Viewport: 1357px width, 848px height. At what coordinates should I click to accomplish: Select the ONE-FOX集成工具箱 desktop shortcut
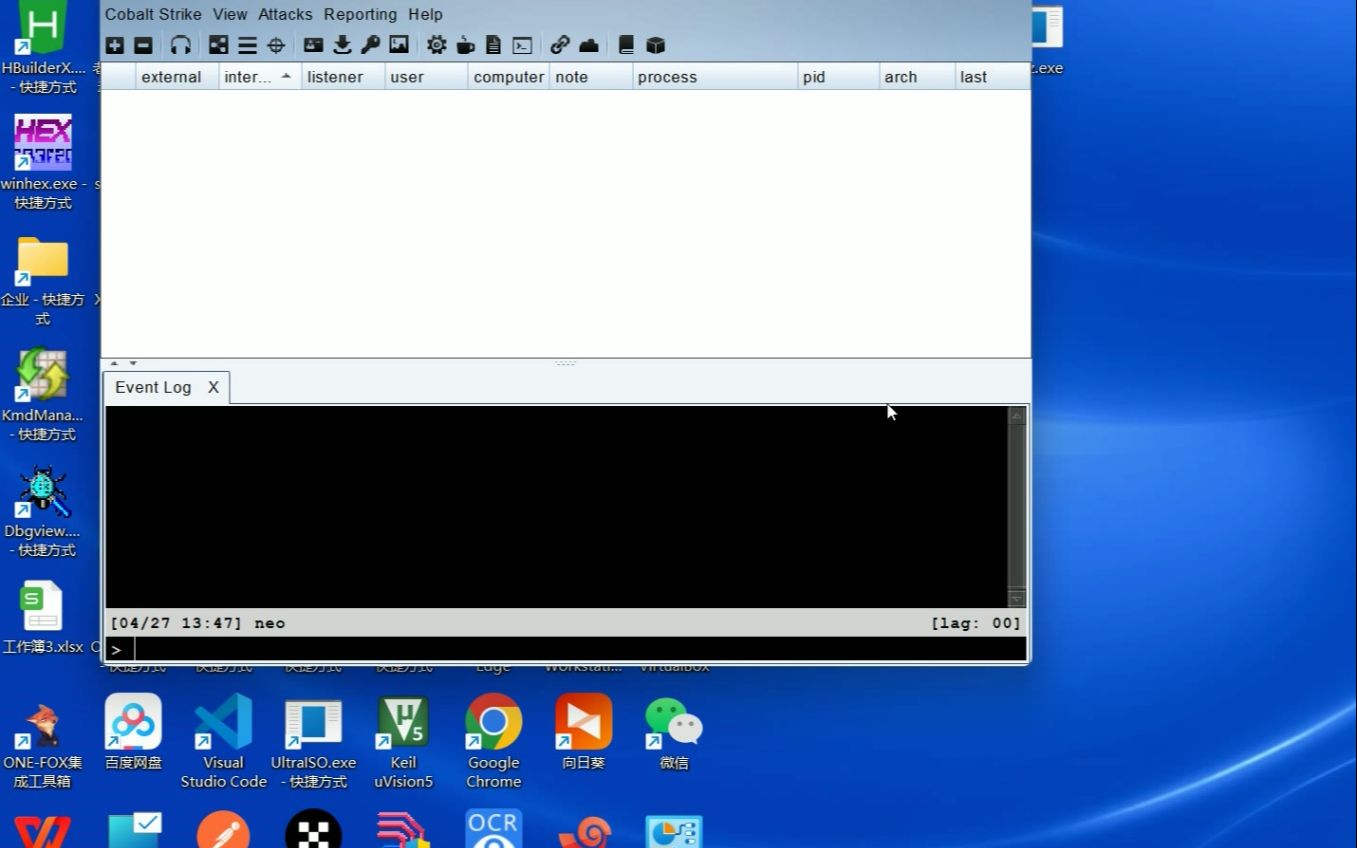point(42,745)
